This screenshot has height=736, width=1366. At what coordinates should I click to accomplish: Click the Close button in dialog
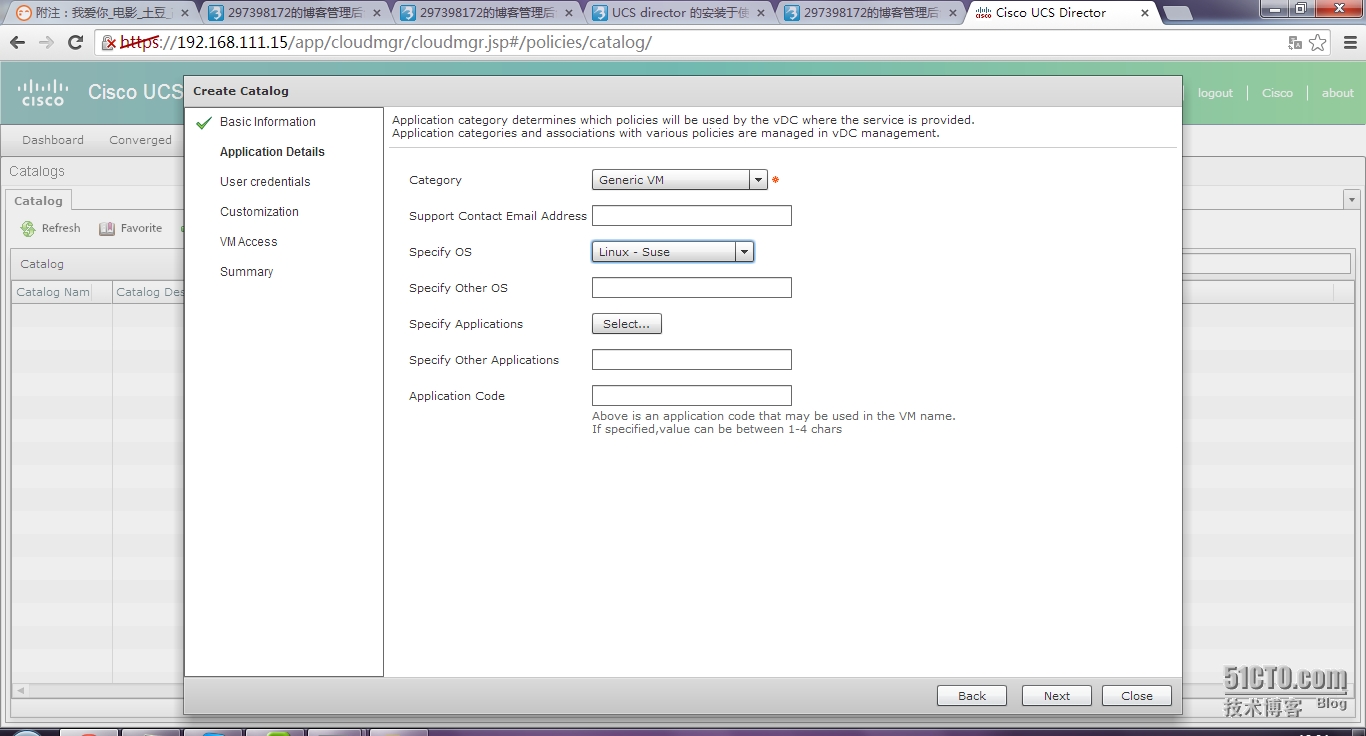pyautogui.click(x=1137, y=696)
